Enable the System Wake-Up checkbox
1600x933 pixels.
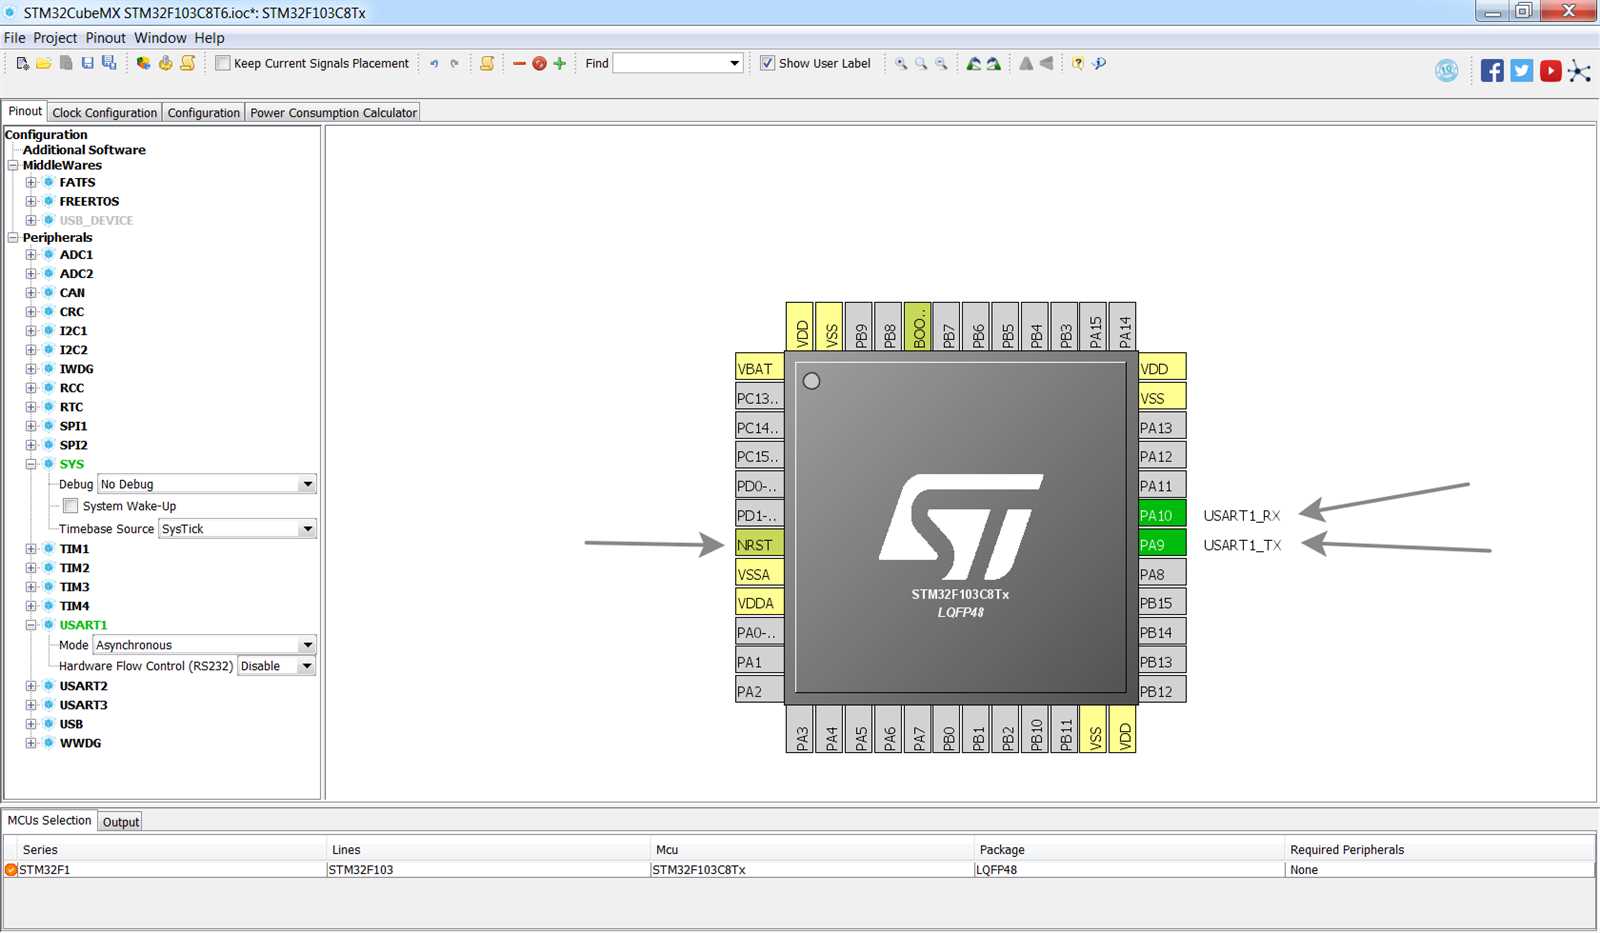[x=70, y=506]
